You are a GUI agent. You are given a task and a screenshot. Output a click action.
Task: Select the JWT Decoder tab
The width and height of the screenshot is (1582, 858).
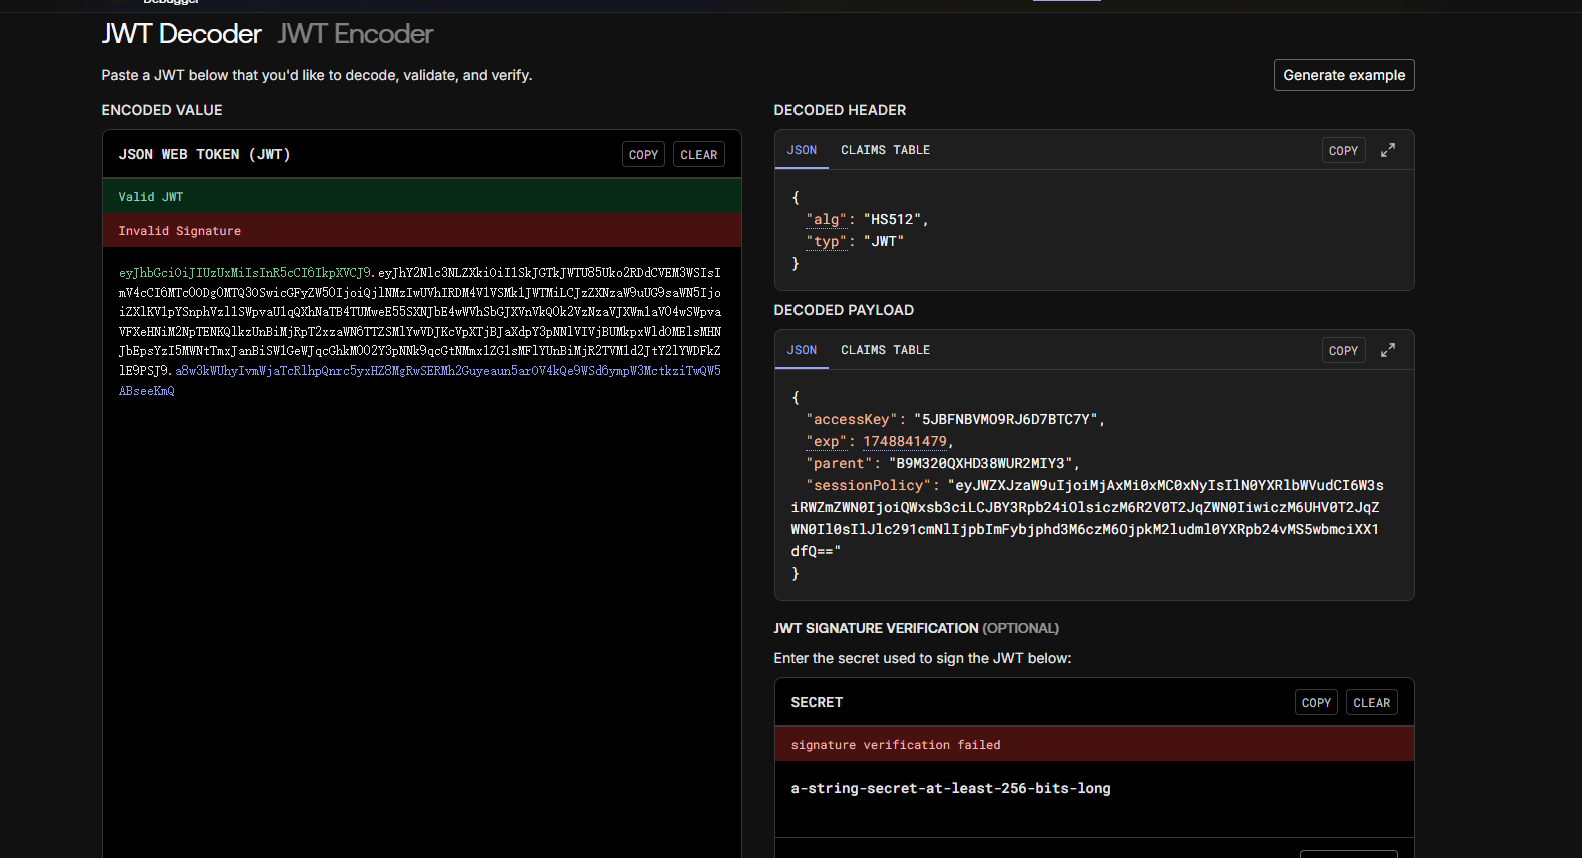181,34
